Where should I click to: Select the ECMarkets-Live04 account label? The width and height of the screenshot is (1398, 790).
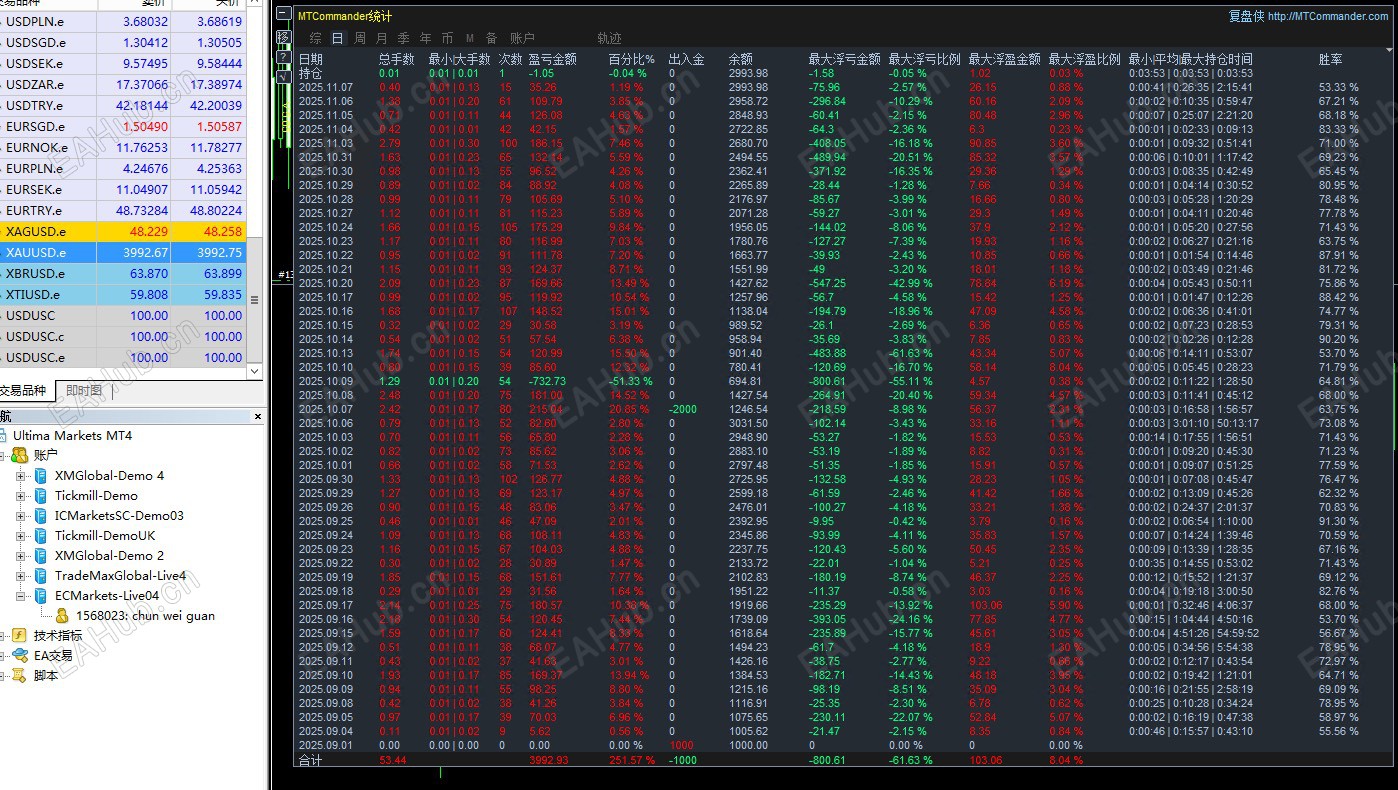point(107,596)
